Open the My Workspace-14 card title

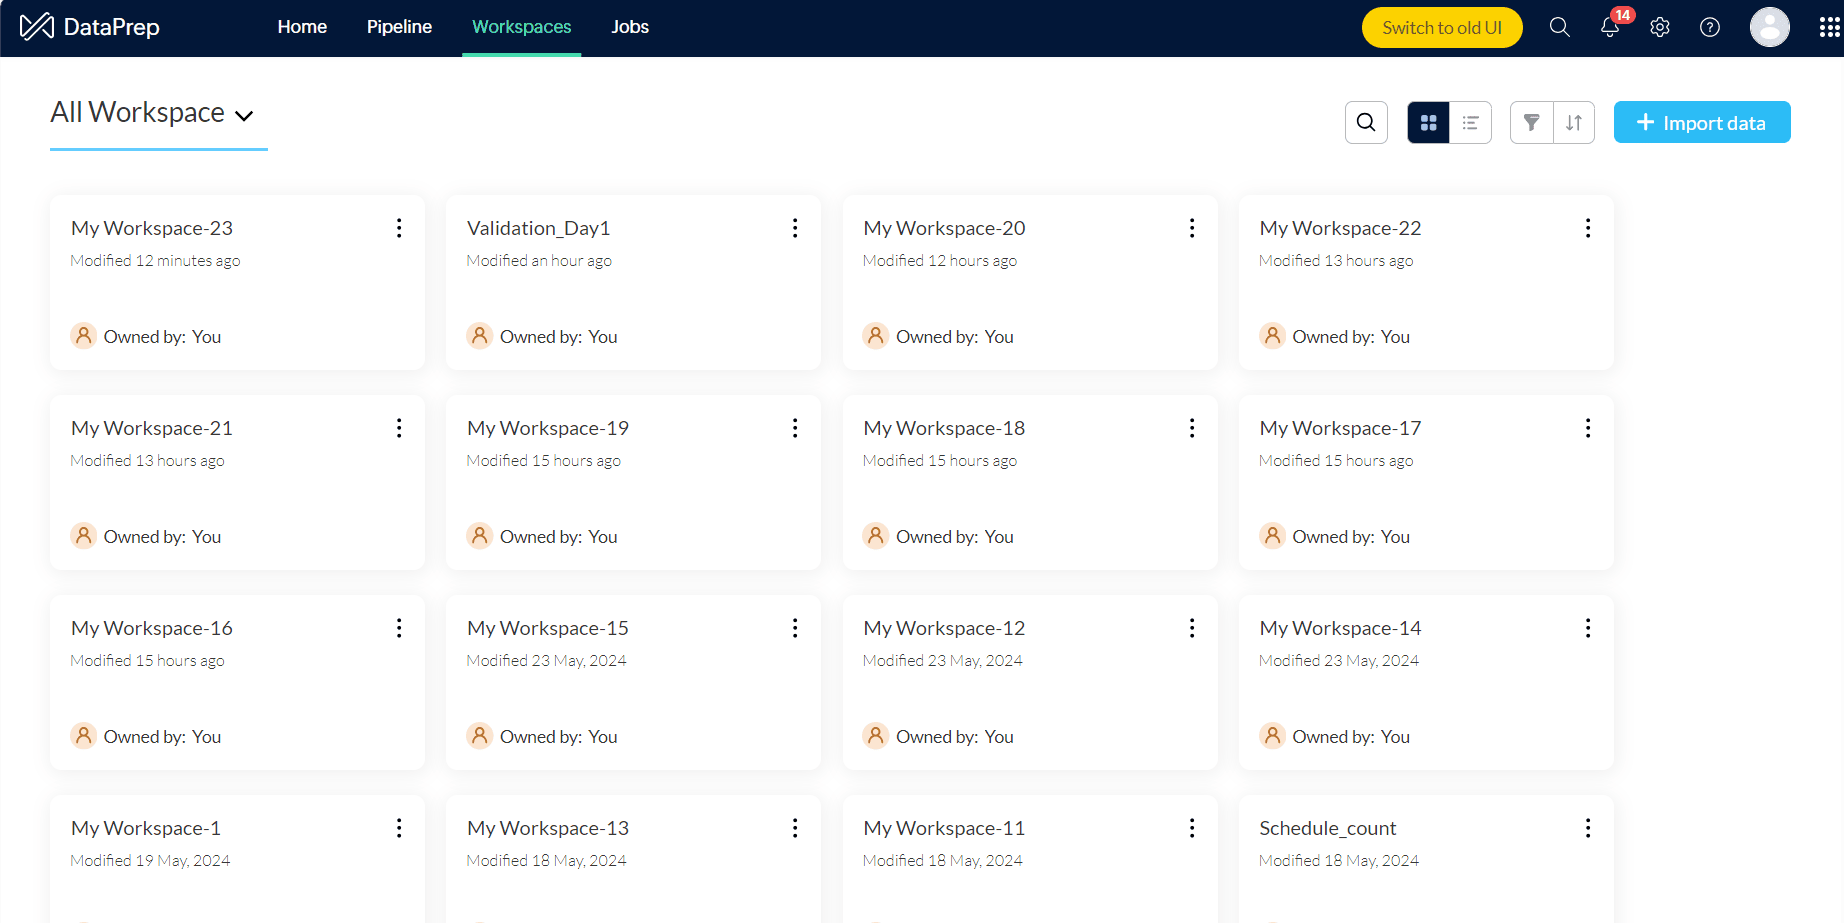(1340, 628)
